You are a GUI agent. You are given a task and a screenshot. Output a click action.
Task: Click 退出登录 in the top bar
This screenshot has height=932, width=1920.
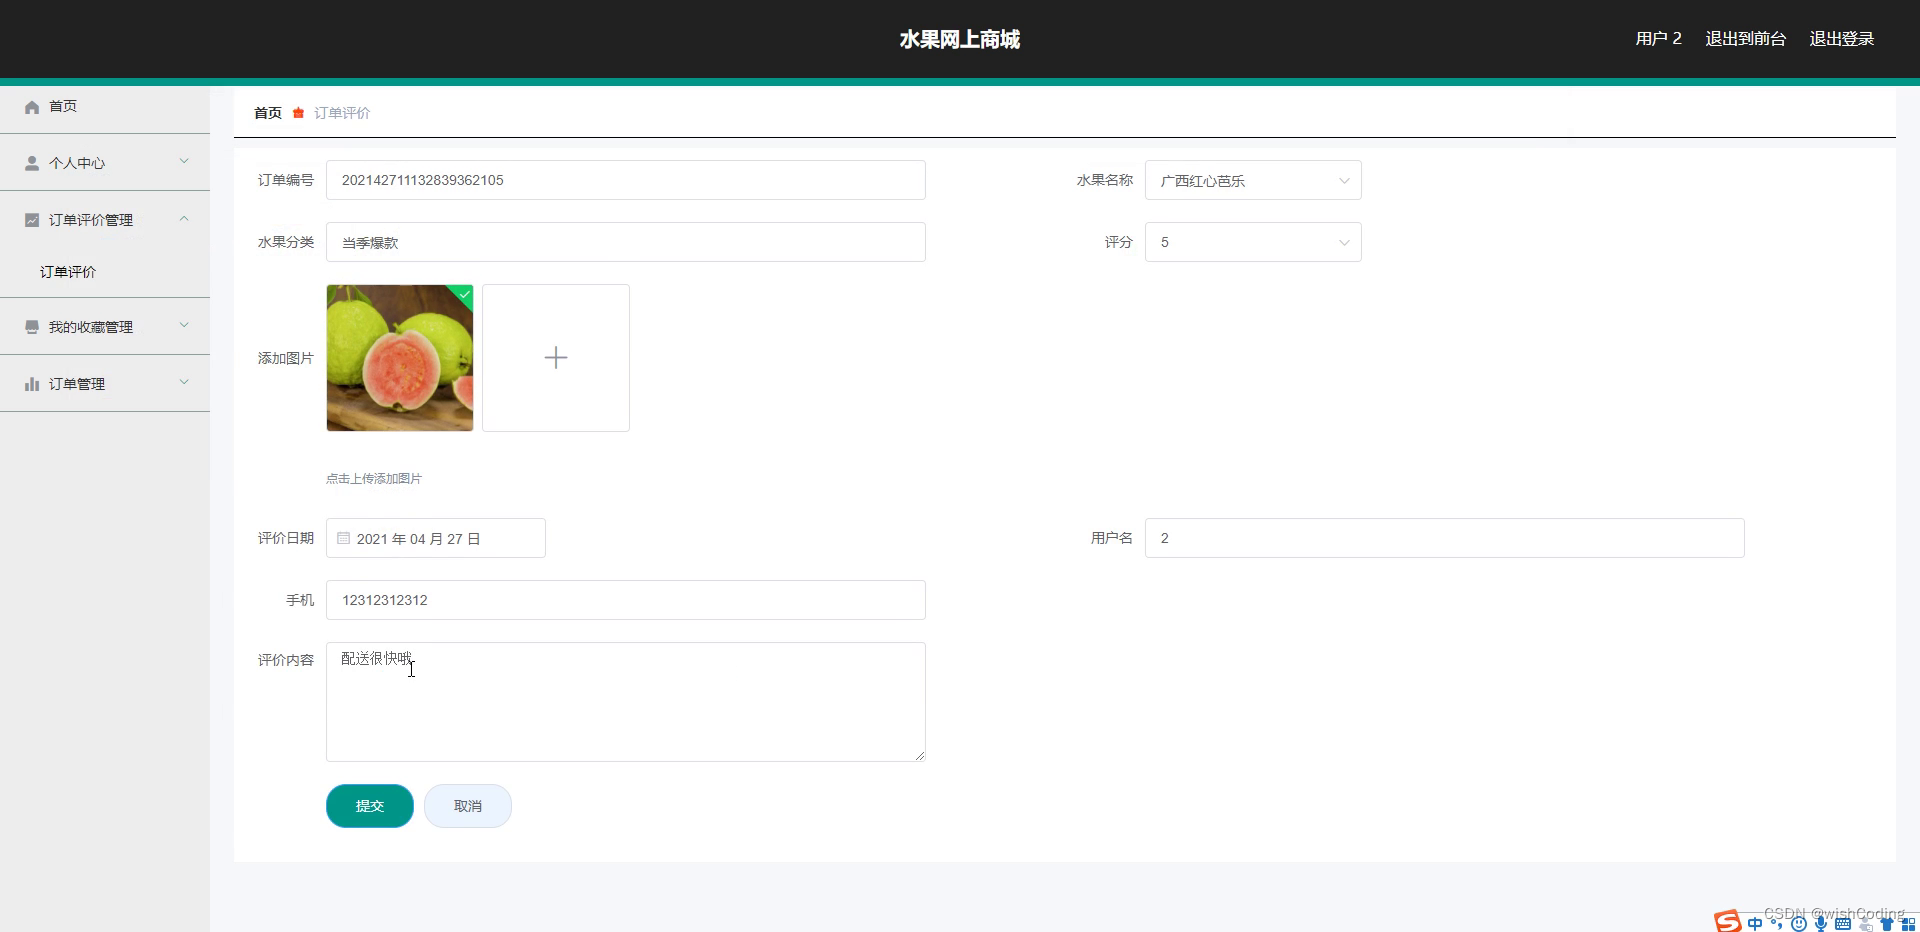tap(1843, 38)
